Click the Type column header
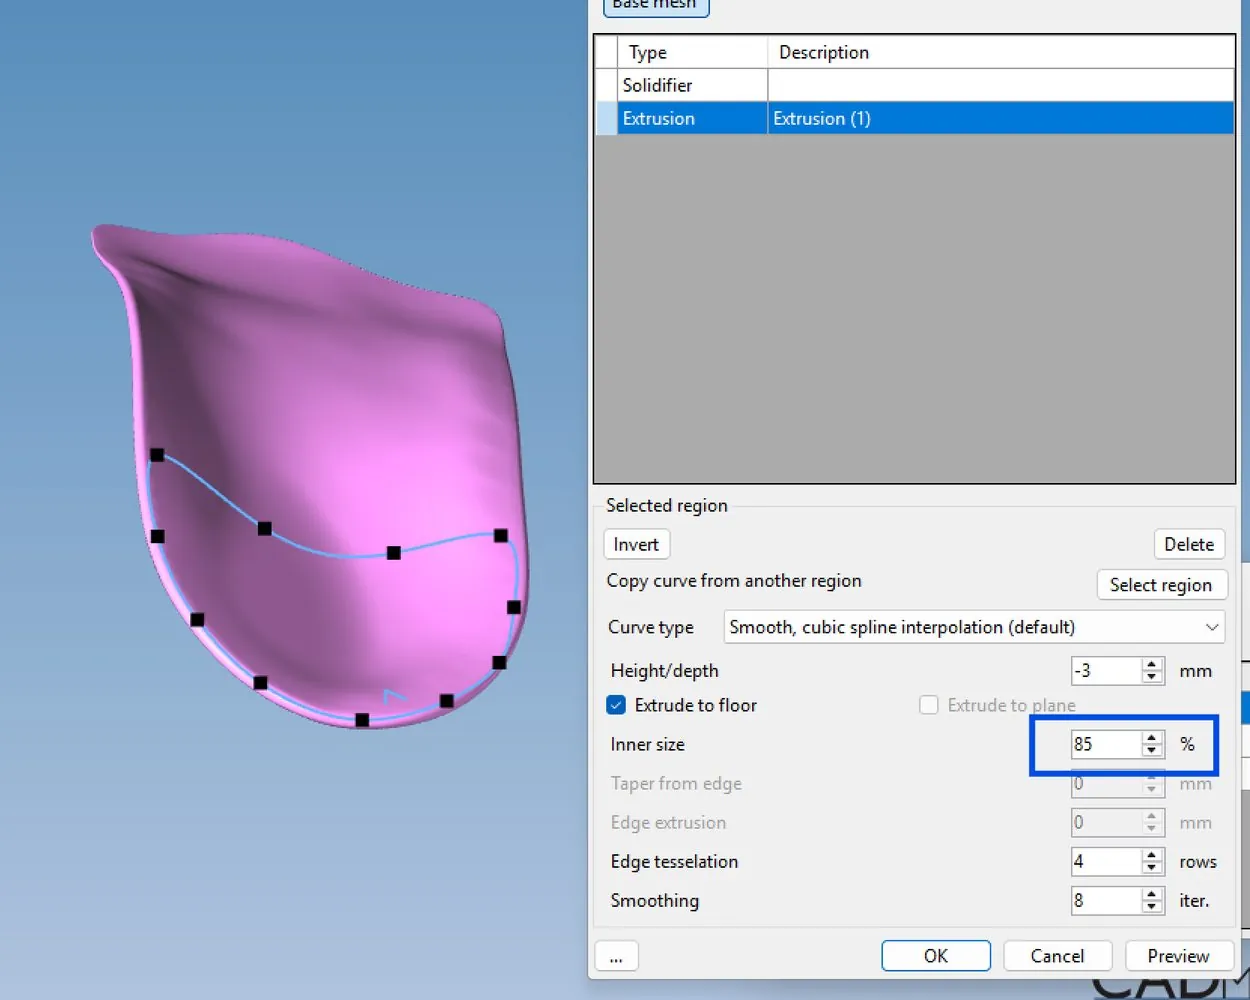The width and height of the screenshot is (1250, 1000). tap(692, 52)
